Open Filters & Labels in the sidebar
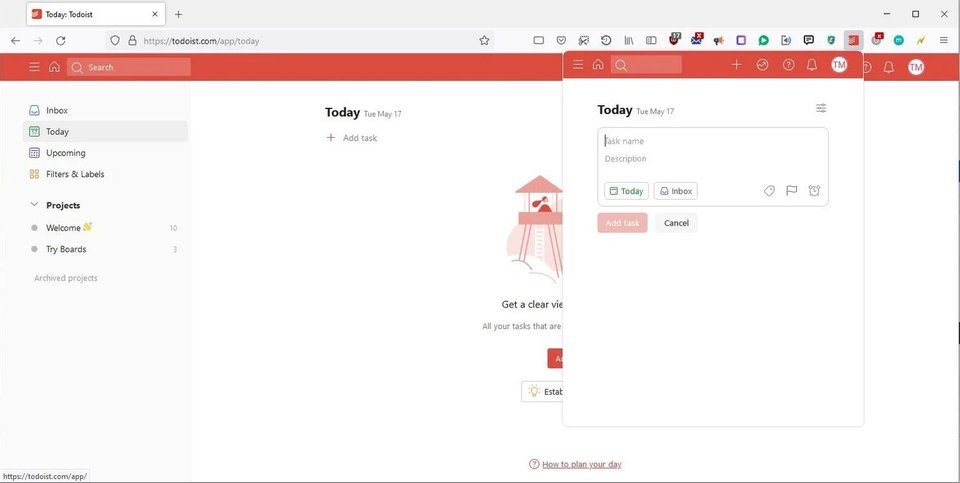Screen dimensions: 960x483 click(x=105, y=174)
